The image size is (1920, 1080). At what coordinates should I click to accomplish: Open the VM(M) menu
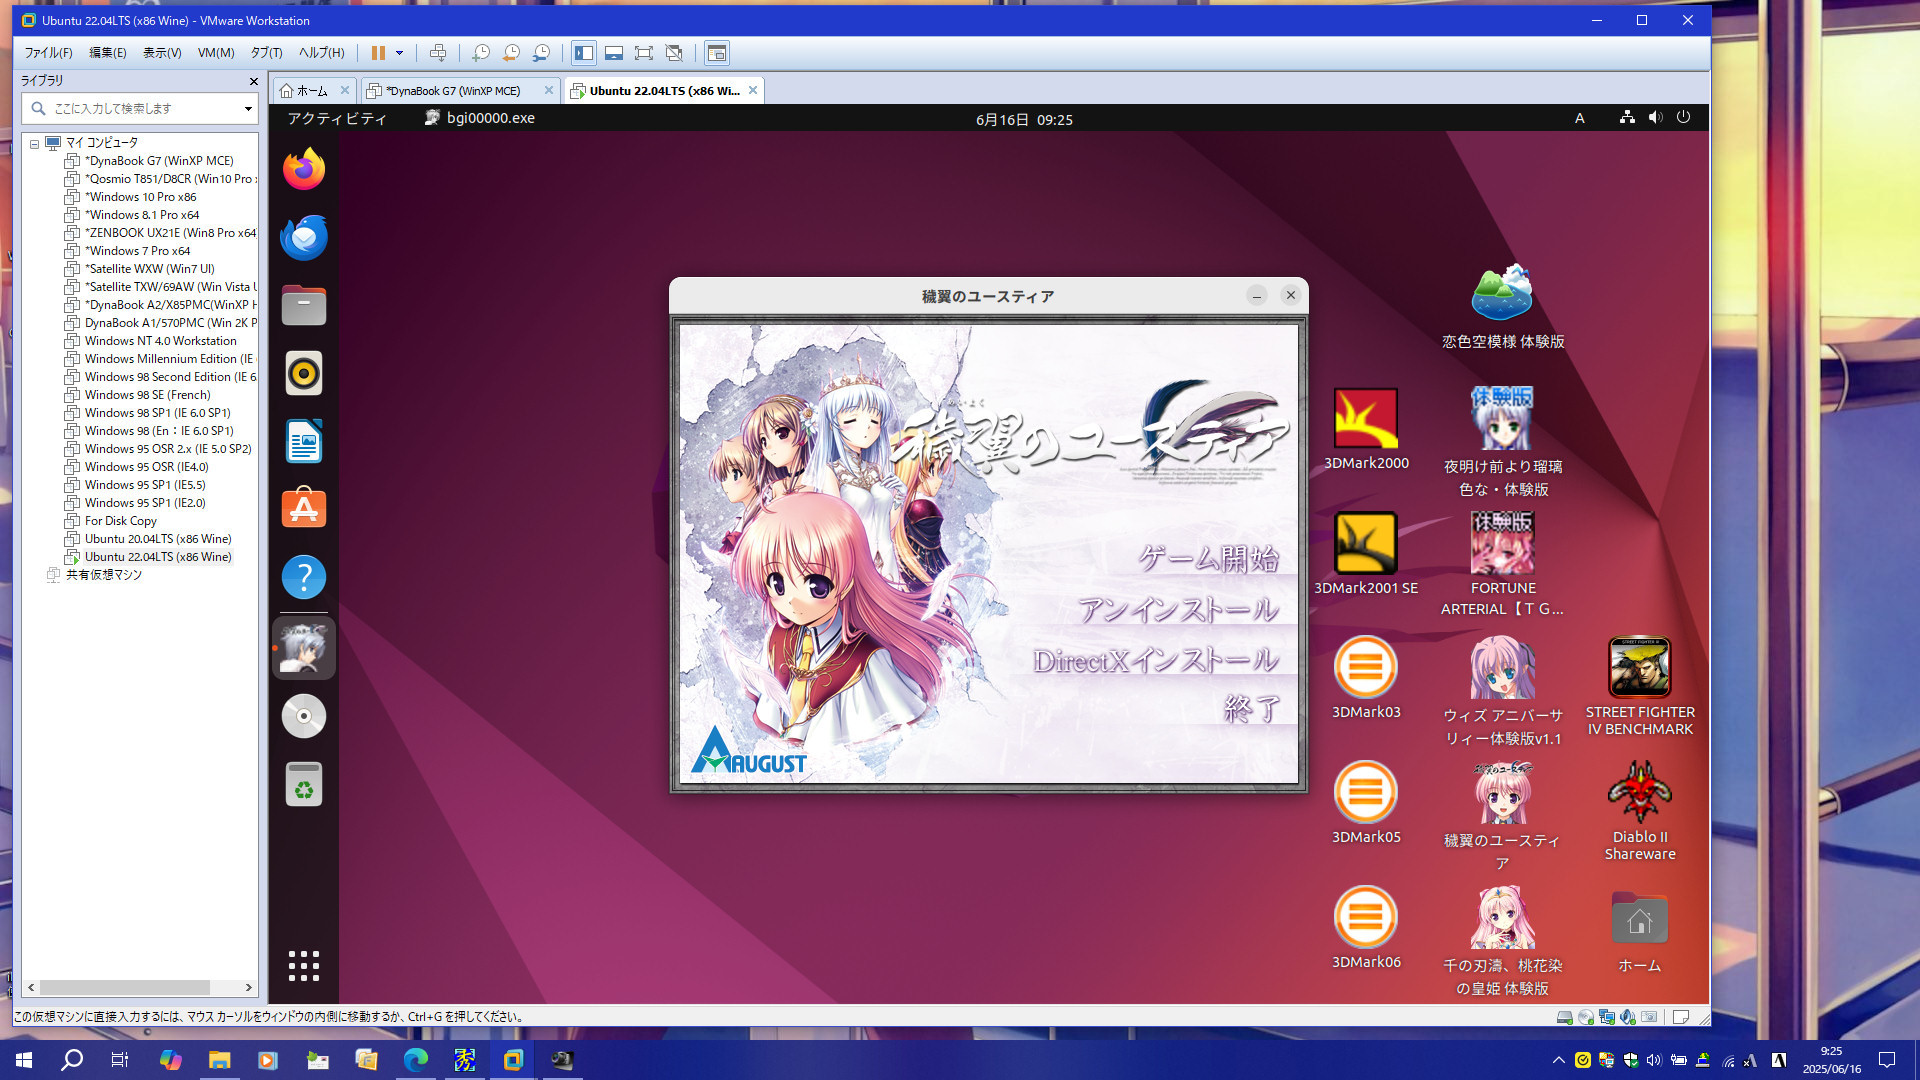click(x=216, y=53)
